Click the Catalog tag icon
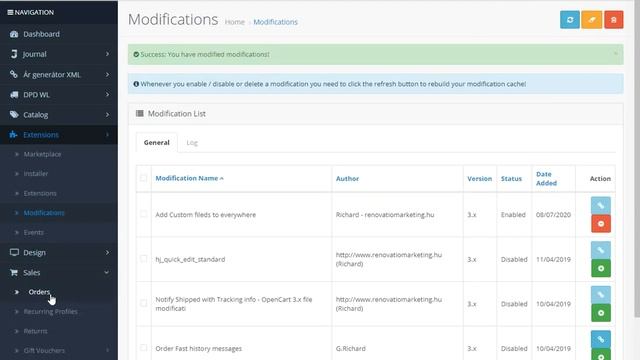The image size is (640, 360). (14, 114)
